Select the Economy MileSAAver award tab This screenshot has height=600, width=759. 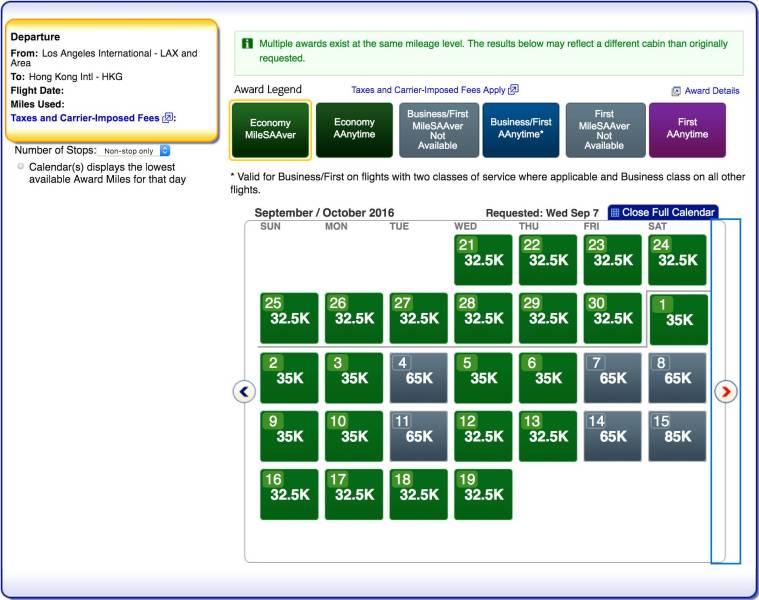[x=270, y=130]
